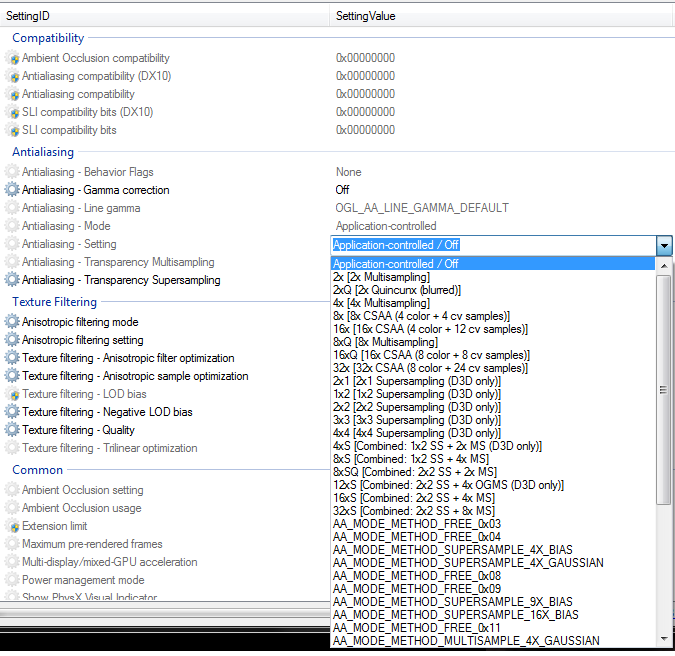The image size is (675, 656).
Task: Click gear icon beside Antialiasing - Behavior Flags
Action: (x=12, y=171)
